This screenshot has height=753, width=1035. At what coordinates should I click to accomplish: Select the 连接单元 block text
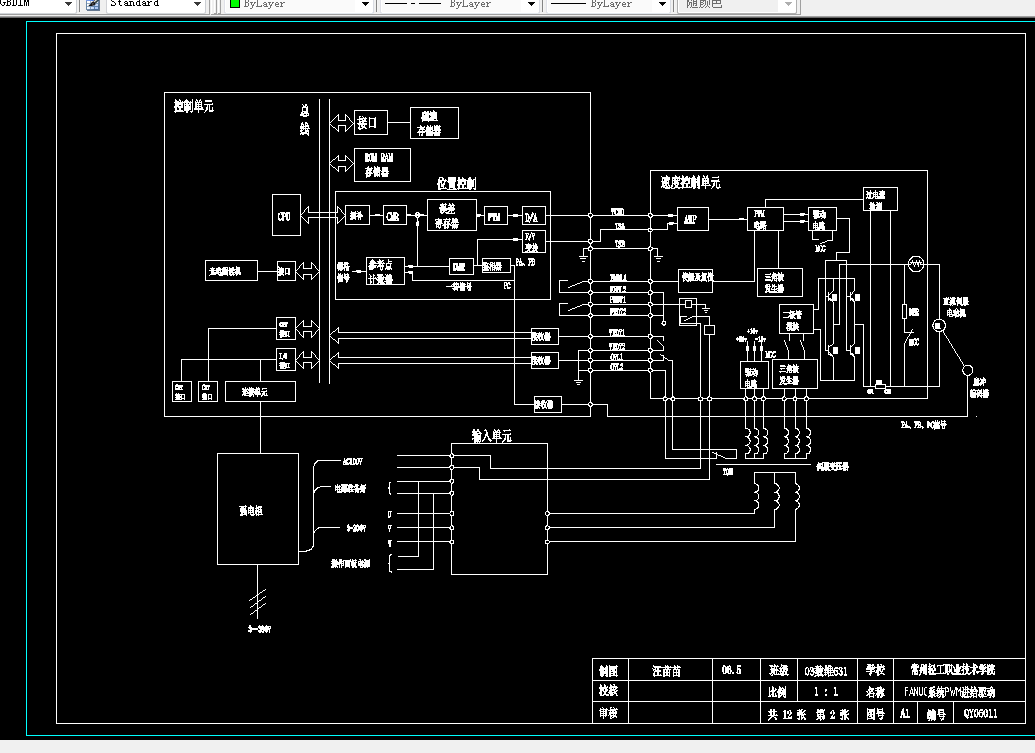(255, 392)
